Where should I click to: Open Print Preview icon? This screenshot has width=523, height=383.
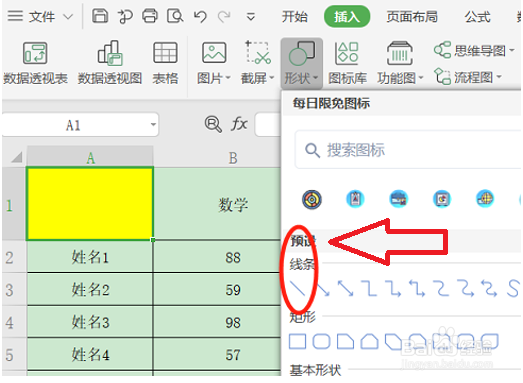175,16
